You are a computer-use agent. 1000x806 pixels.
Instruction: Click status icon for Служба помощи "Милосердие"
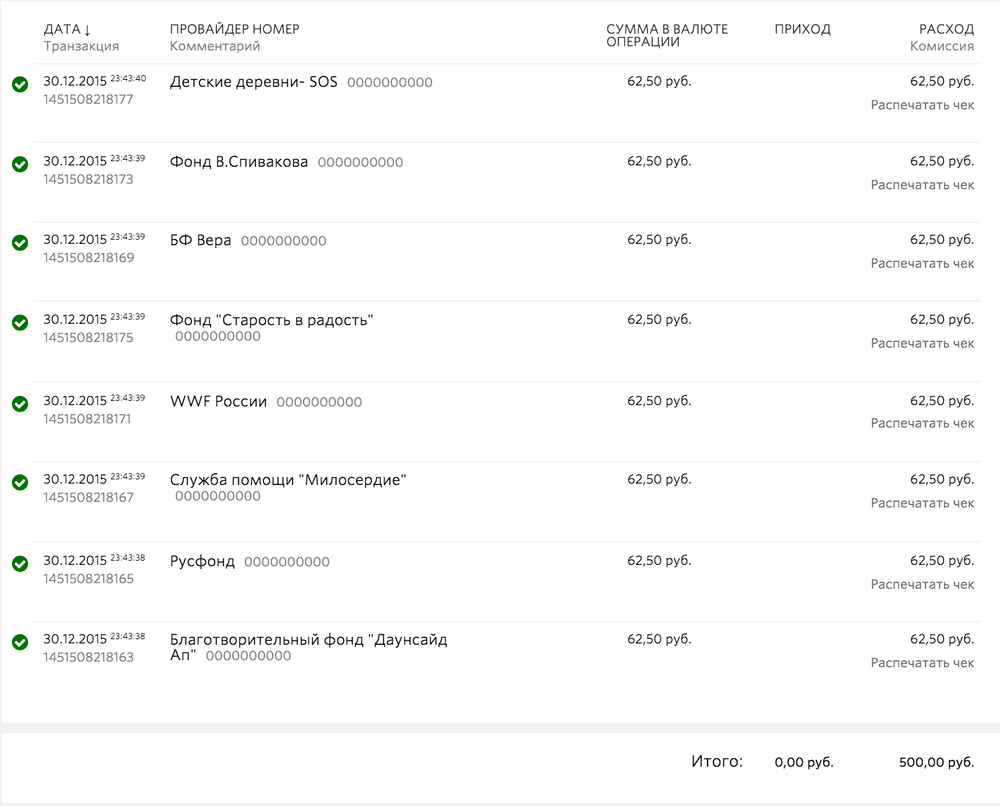click(20, 483)
